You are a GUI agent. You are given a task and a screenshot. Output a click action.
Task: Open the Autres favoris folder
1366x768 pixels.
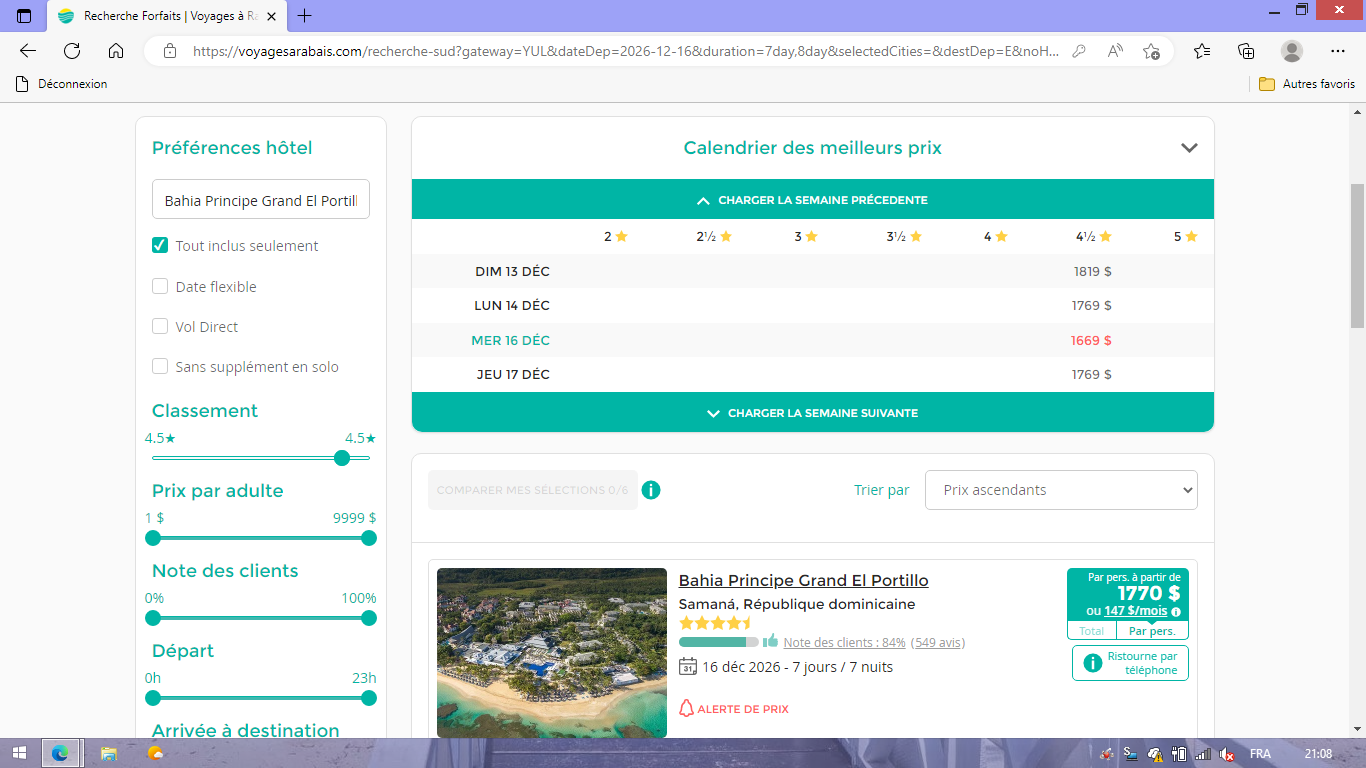[x=1307, y=84]
